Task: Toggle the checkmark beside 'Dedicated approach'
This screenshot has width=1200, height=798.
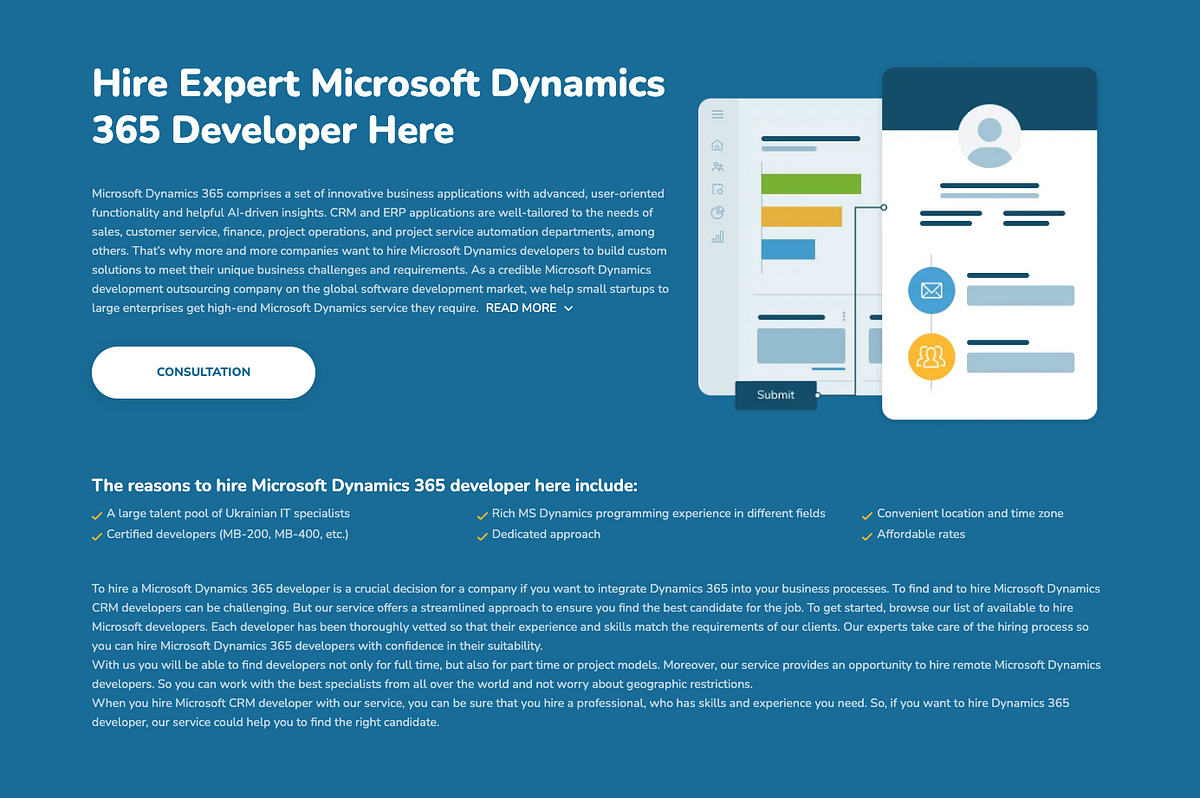Action: 483,535
